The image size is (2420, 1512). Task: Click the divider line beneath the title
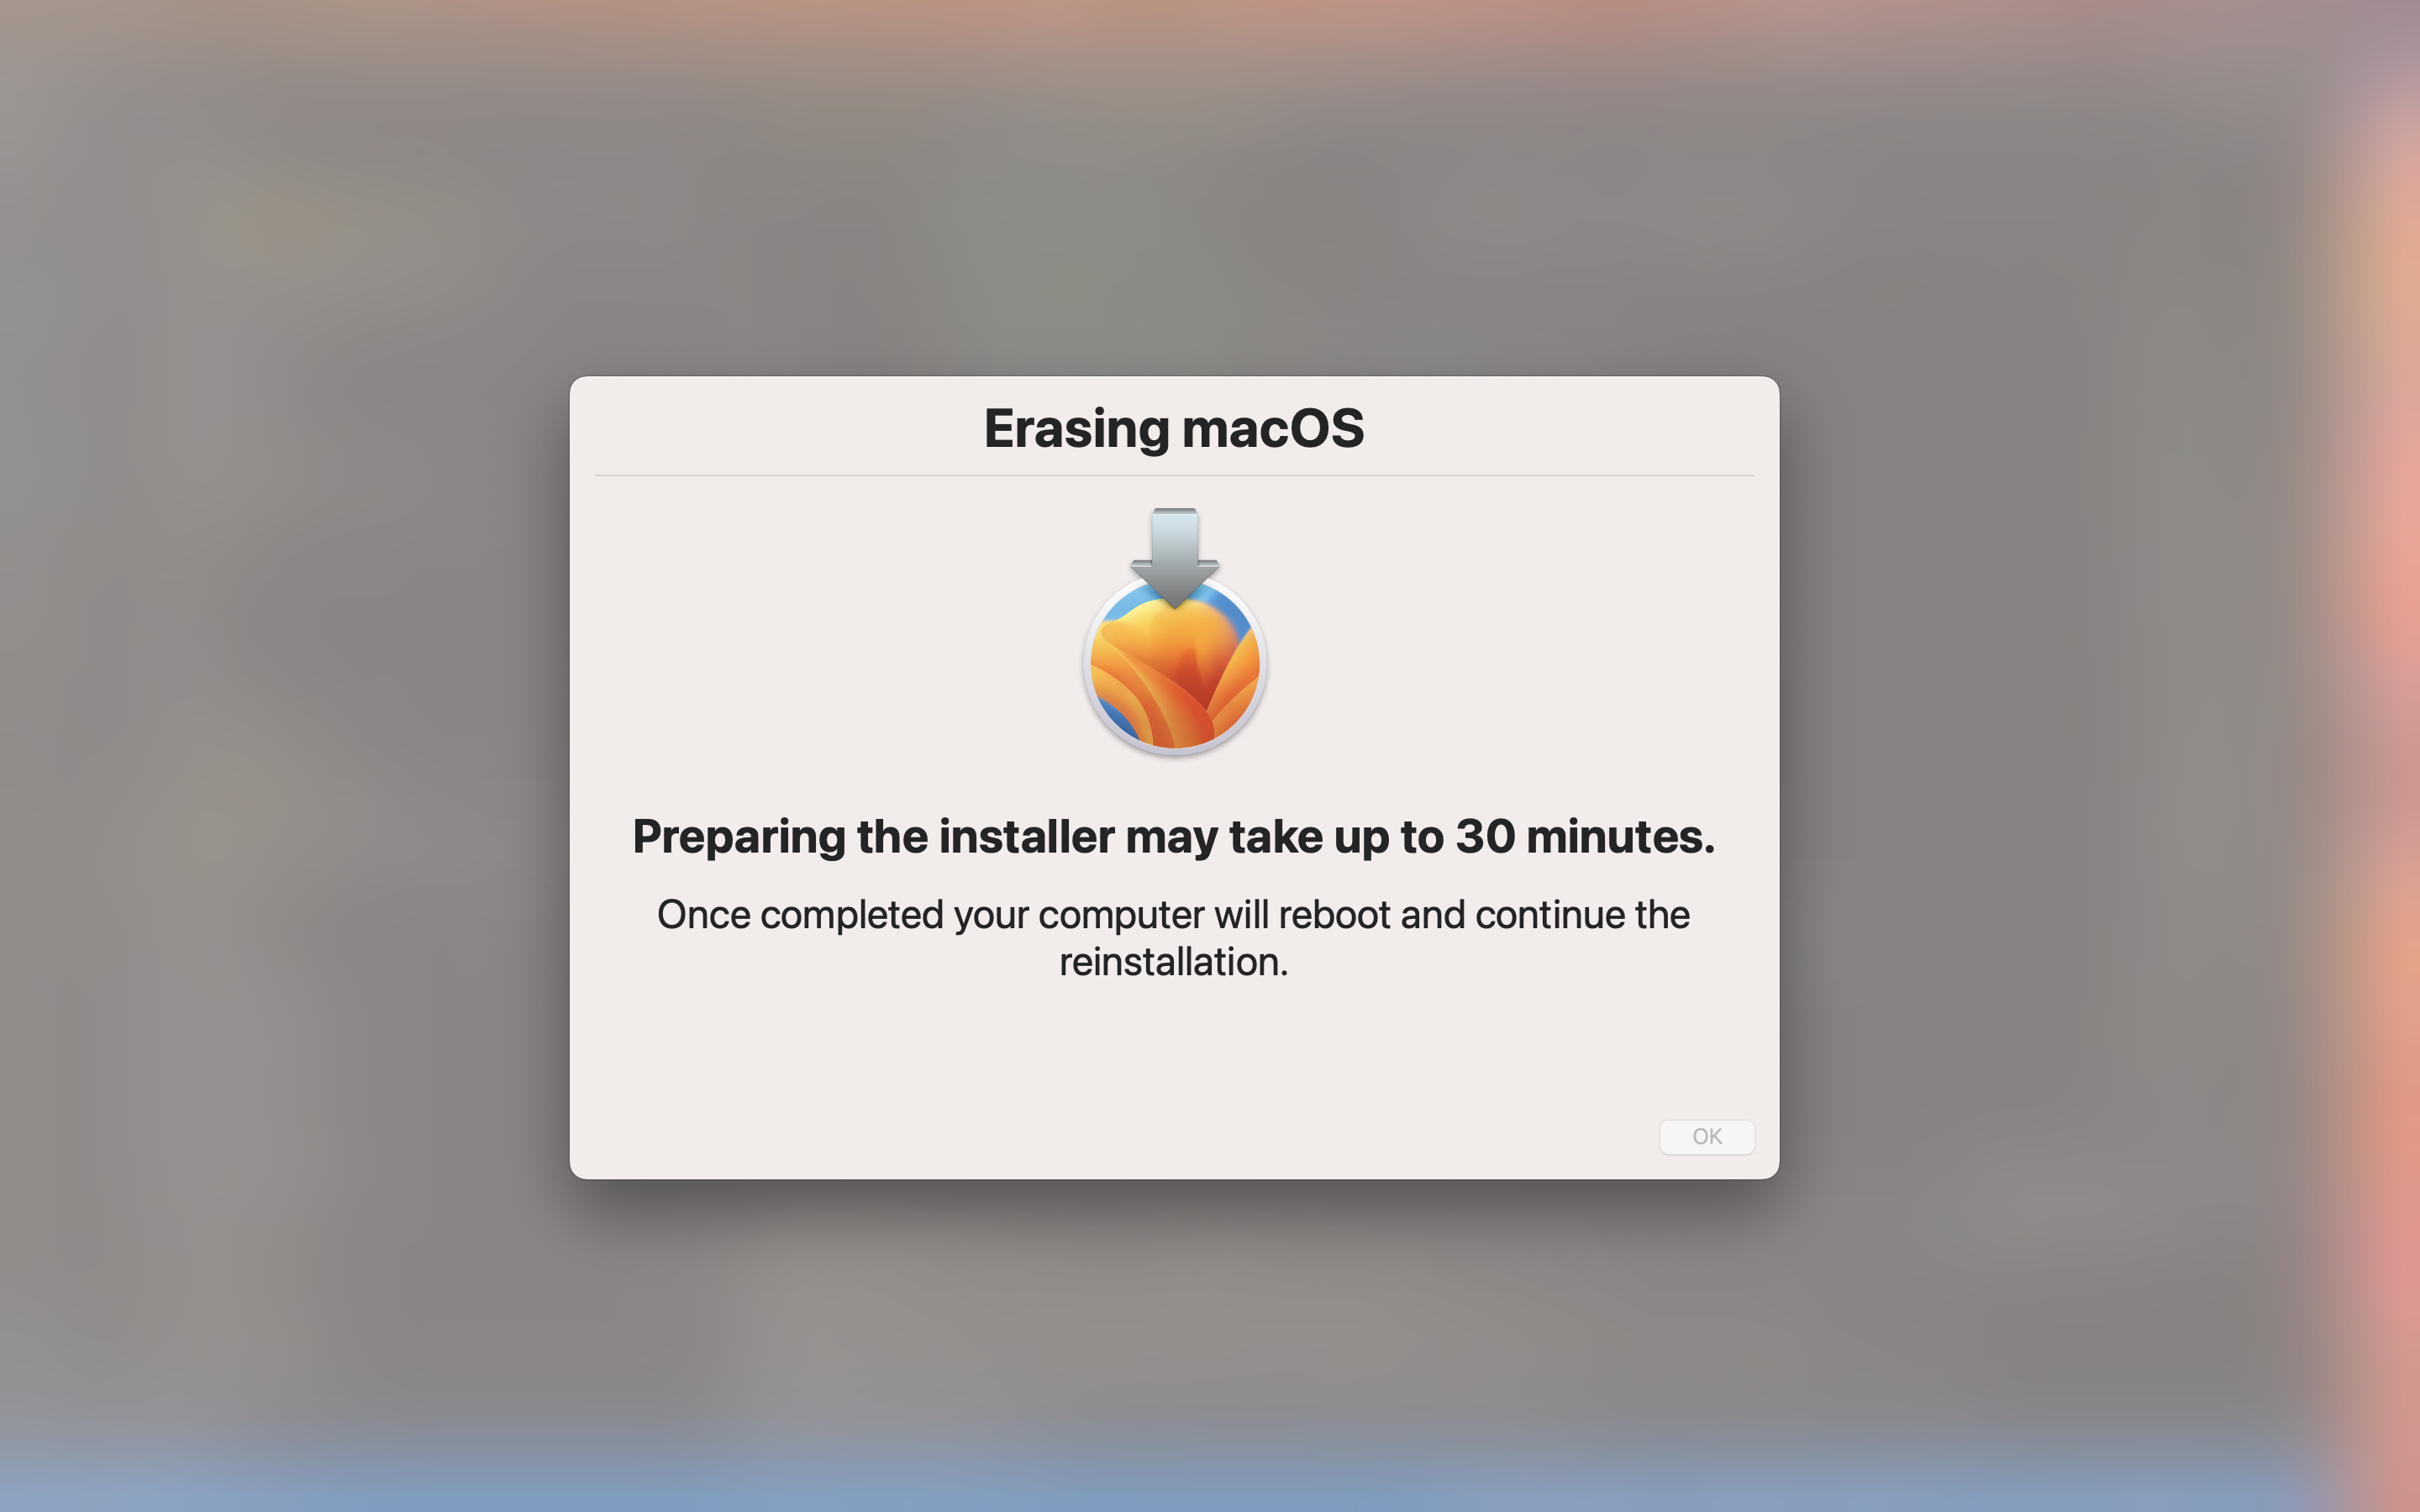coord(1174,475)
